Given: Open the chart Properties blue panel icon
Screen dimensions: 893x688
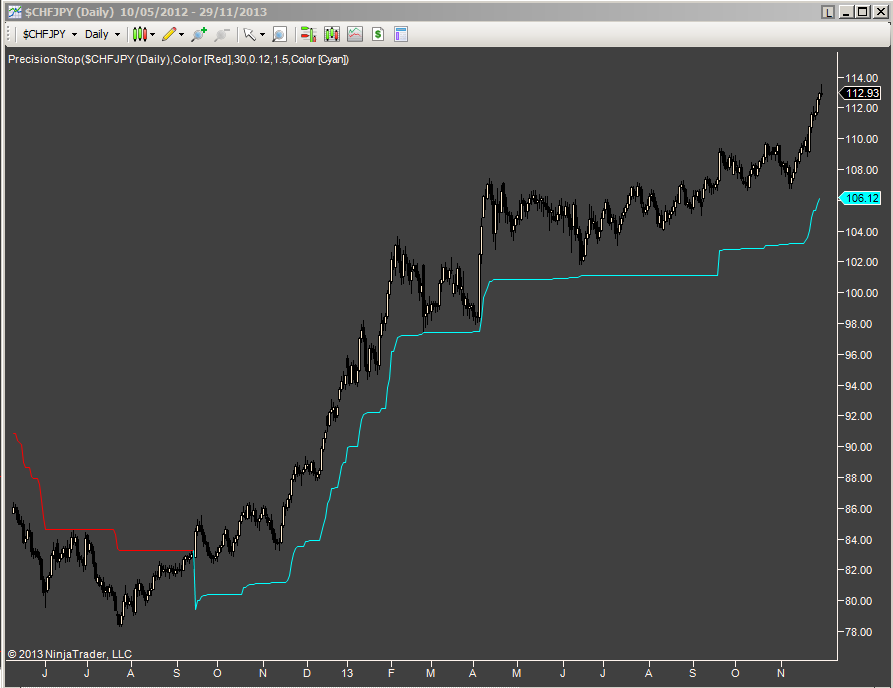Looking at the screenshot, I should click(400, 33).
